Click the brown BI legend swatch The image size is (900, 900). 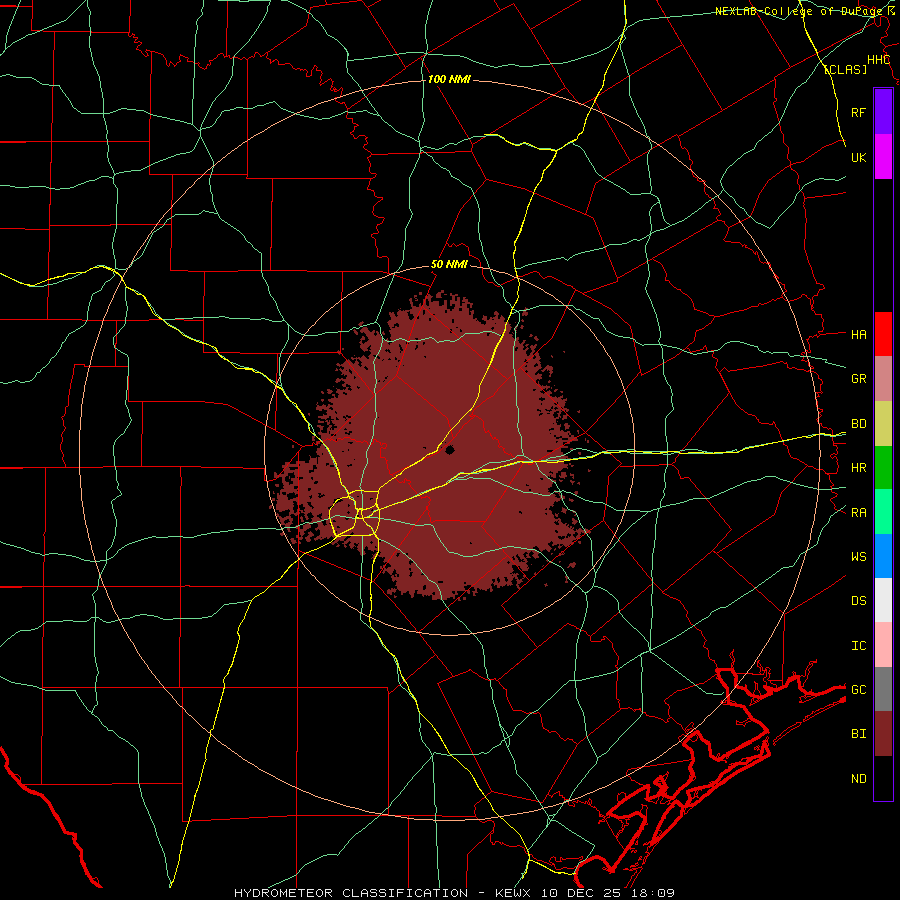point(883,734)
